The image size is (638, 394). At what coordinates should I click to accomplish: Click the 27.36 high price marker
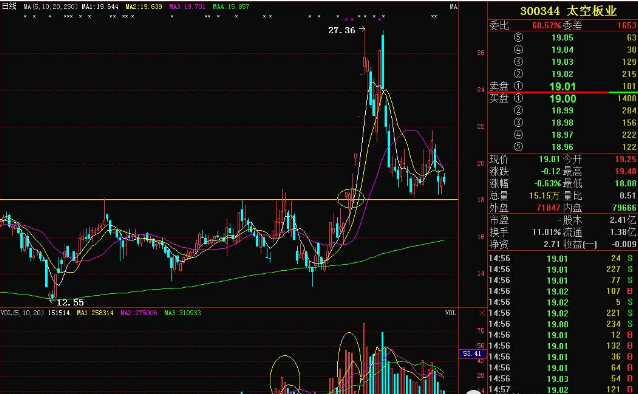pyautogui.click(x=342, y=30)
